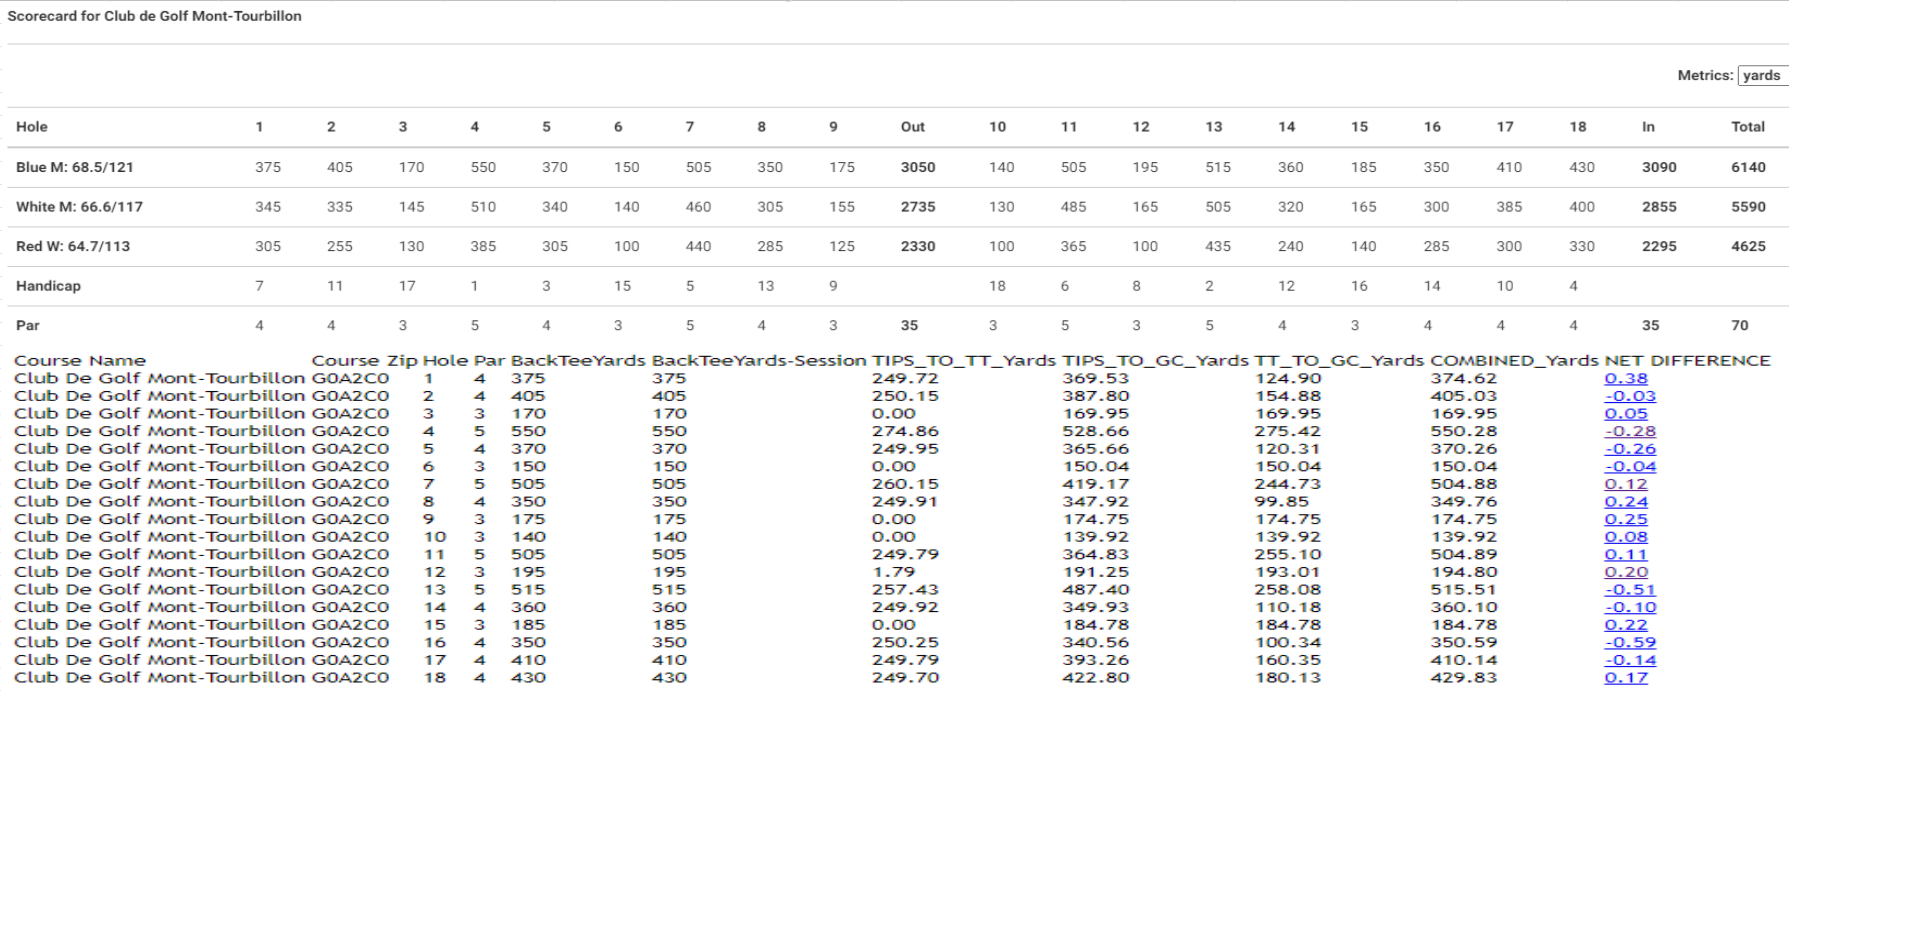Viewport: 1914px width, 935px height.
Task: Select the TT_TO_GC value 99.85
Action: [x=1282, y=502]
